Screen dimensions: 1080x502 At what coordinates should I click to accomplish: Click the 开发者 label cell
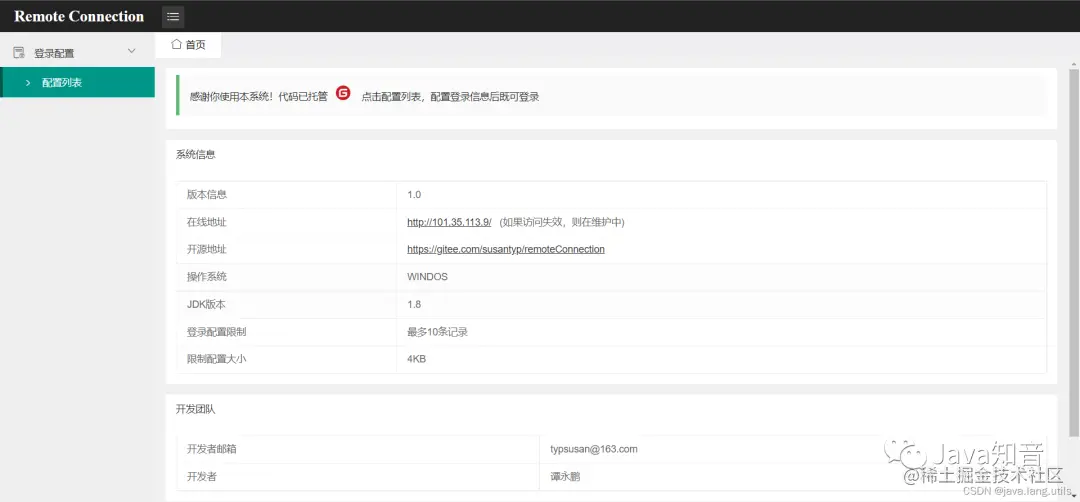point(358,477)
